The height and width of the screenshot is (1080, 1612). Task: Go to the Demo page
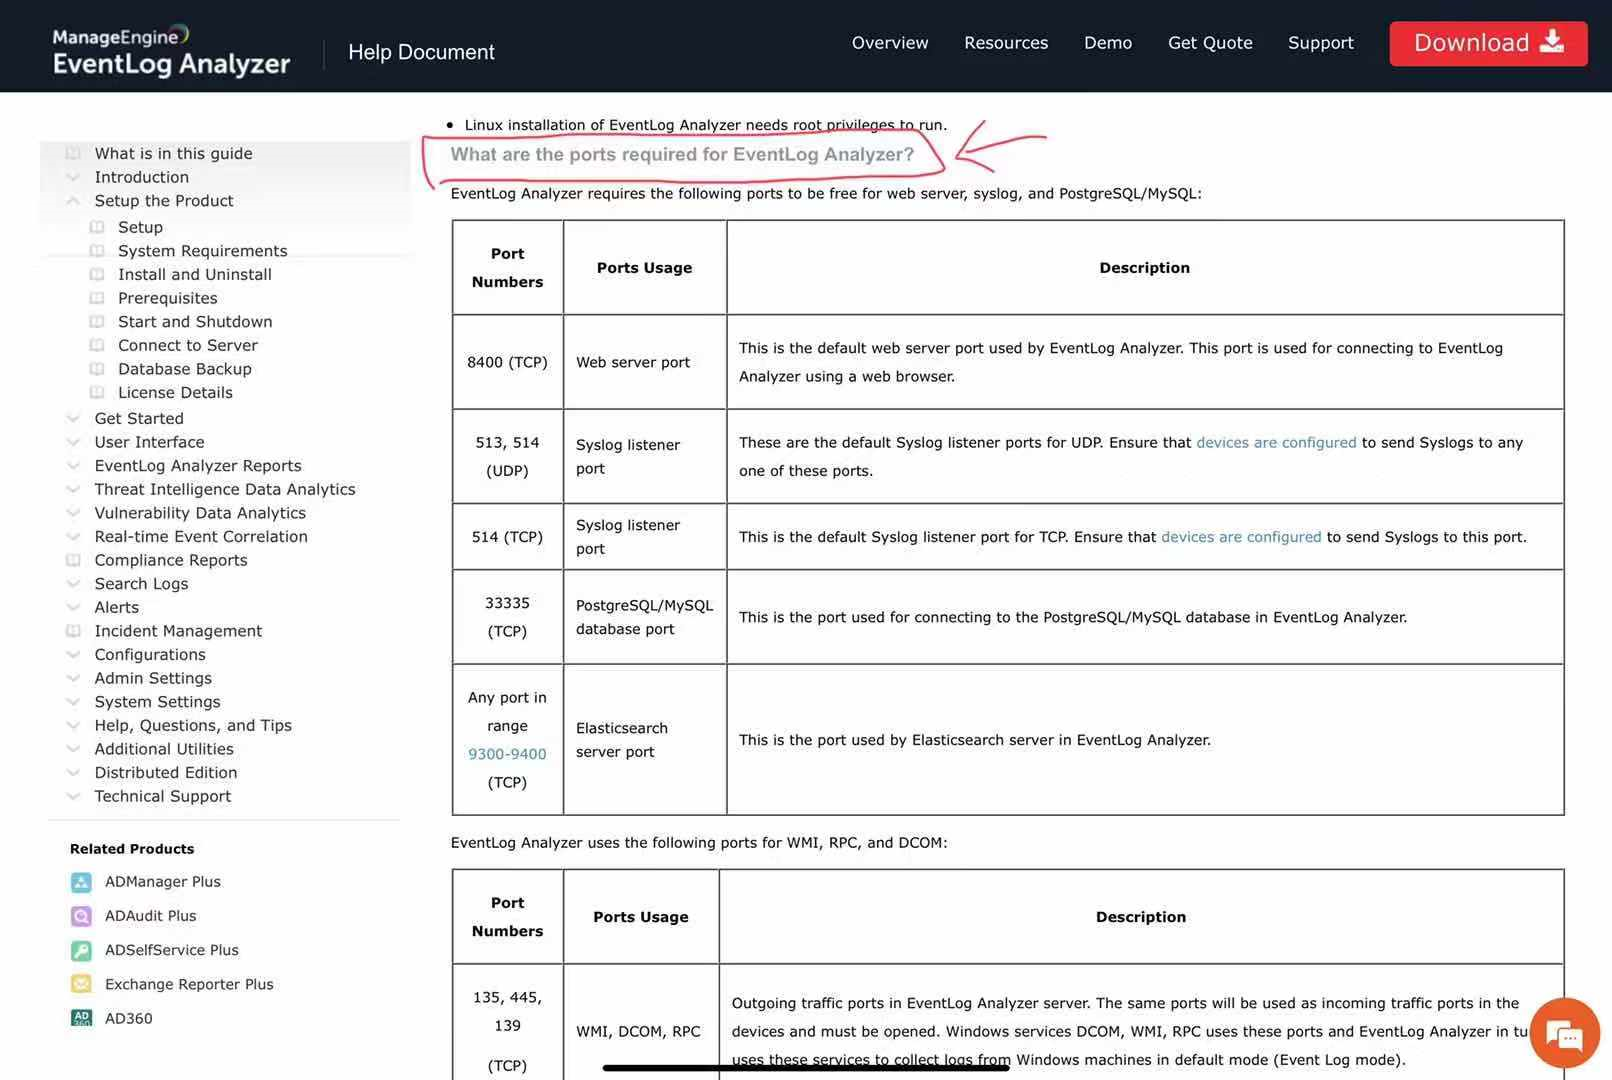[x=1108, y=43]
